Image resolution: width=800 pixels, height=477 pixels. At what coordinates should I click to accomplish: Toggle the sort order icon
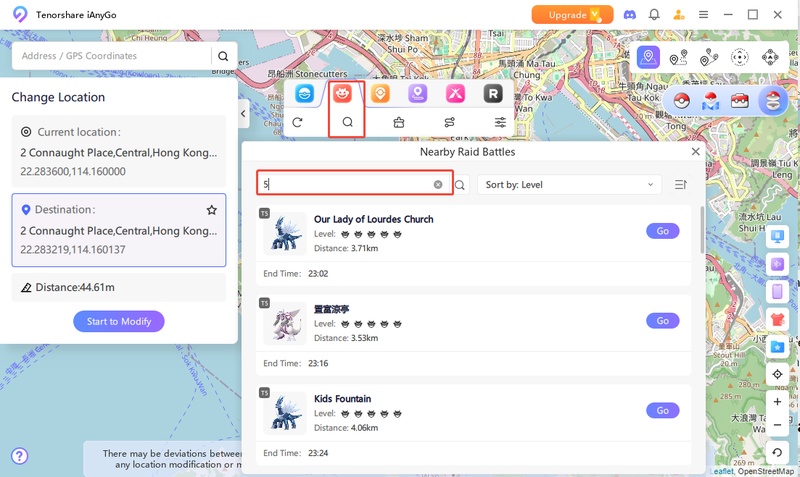point(681,185)
